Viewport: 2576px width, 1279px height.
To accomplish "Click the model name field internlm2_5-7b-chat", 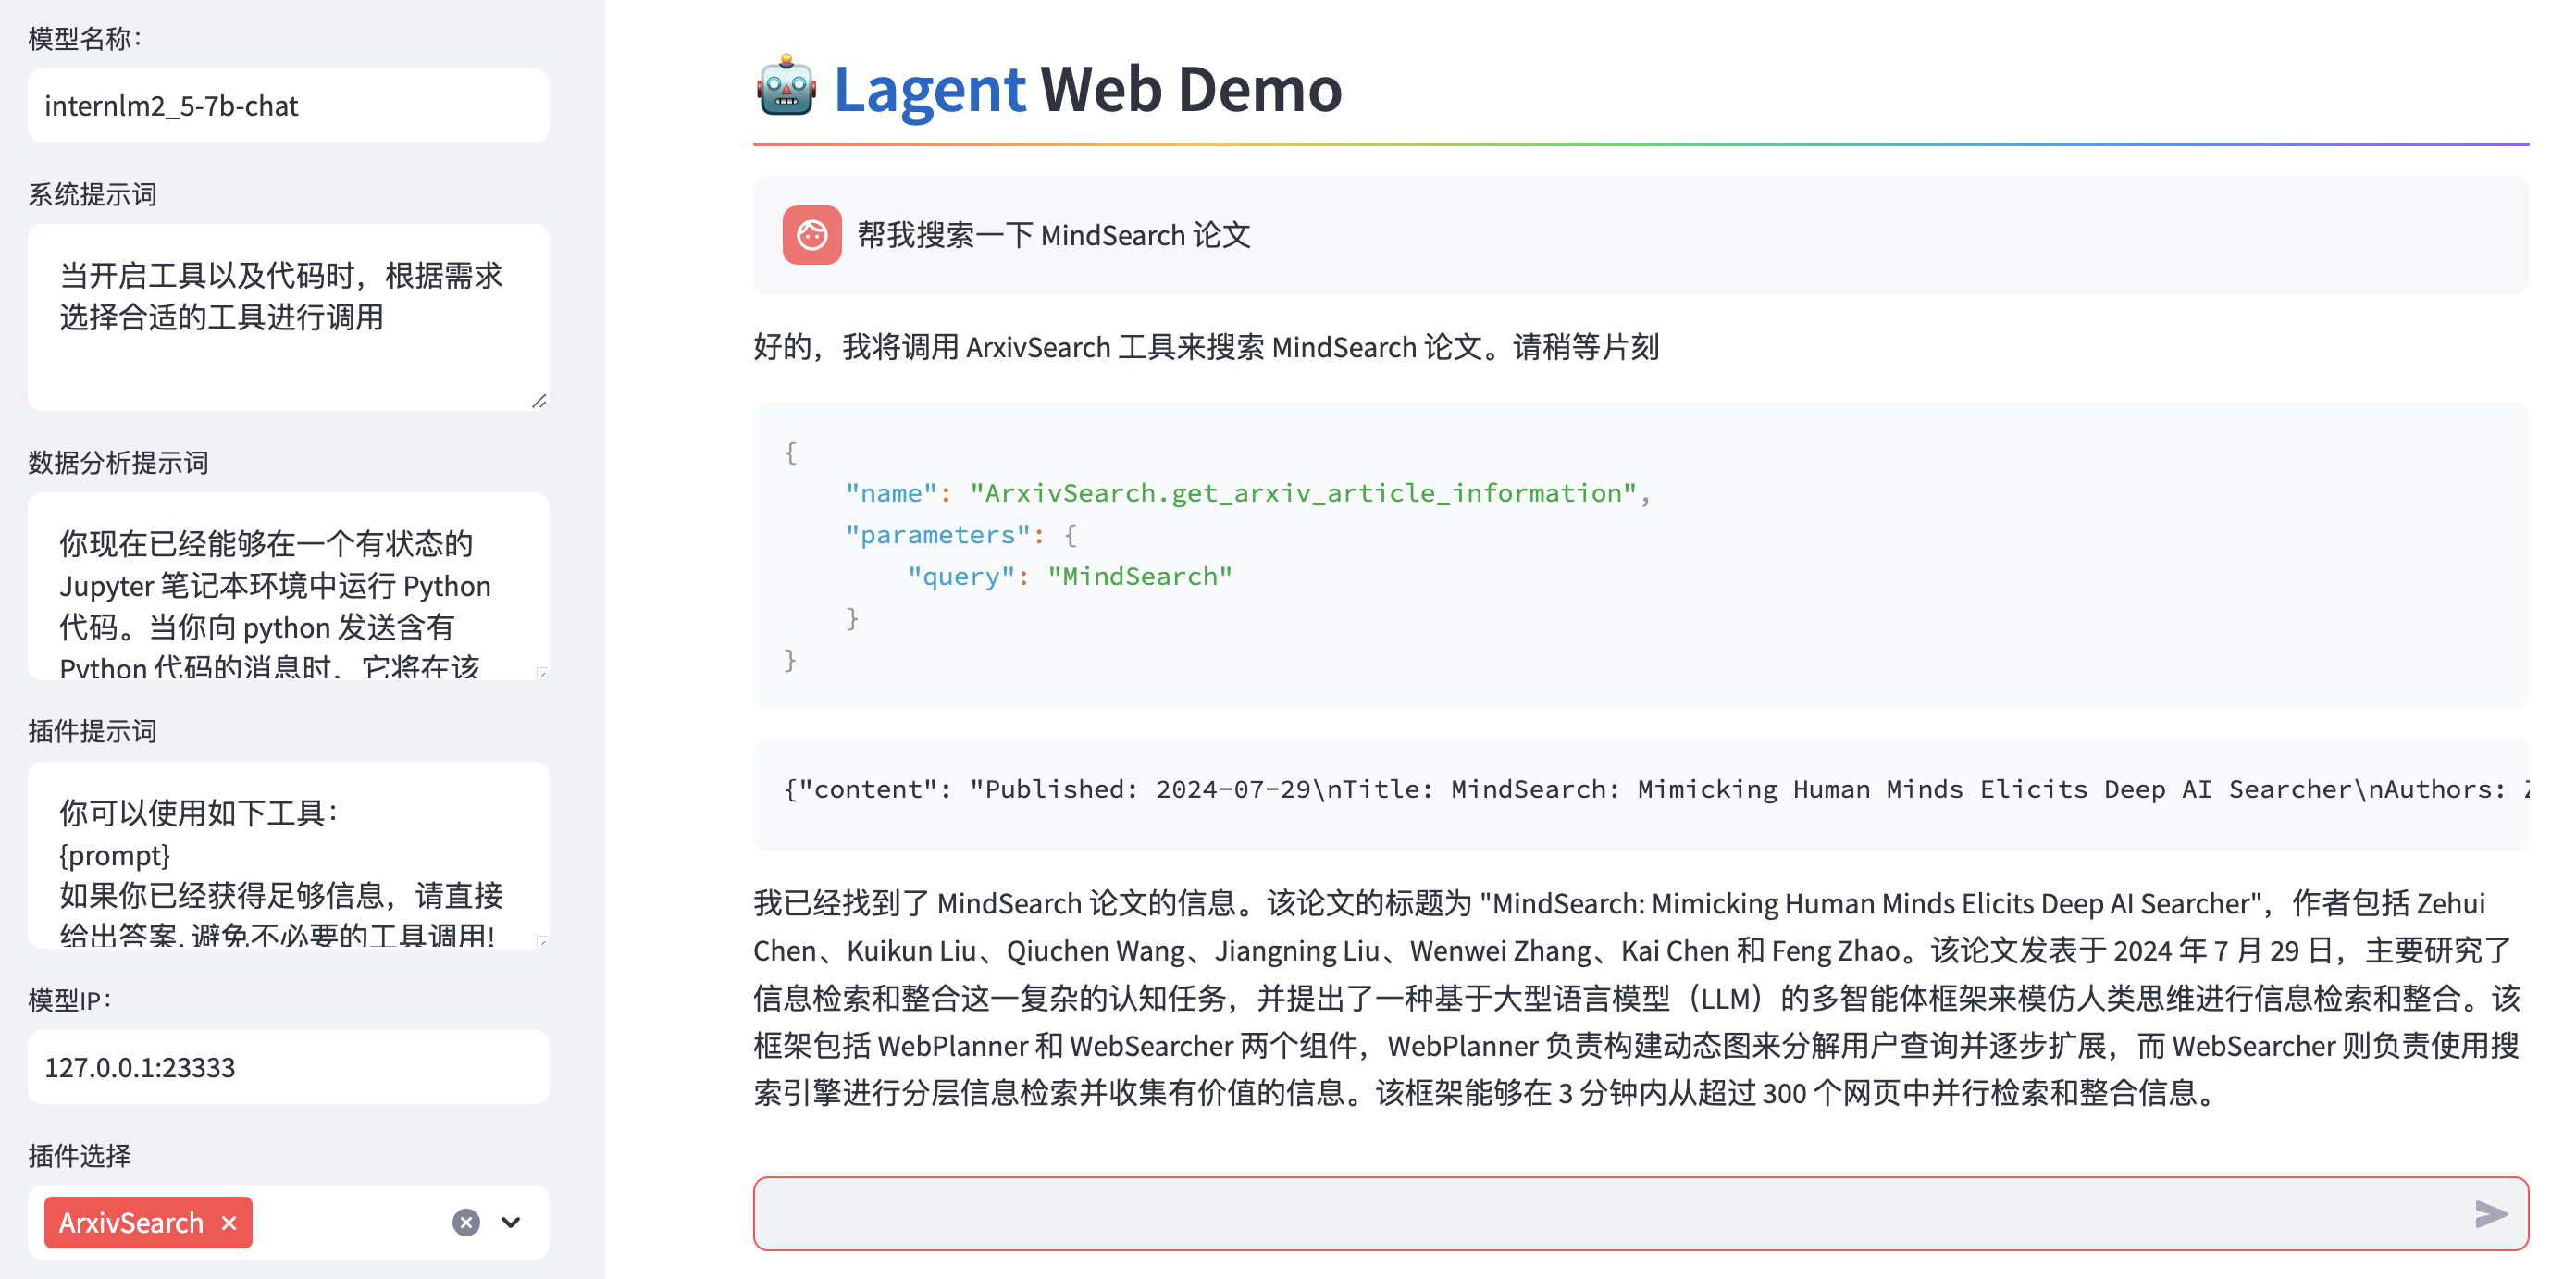I will (288, 105).
